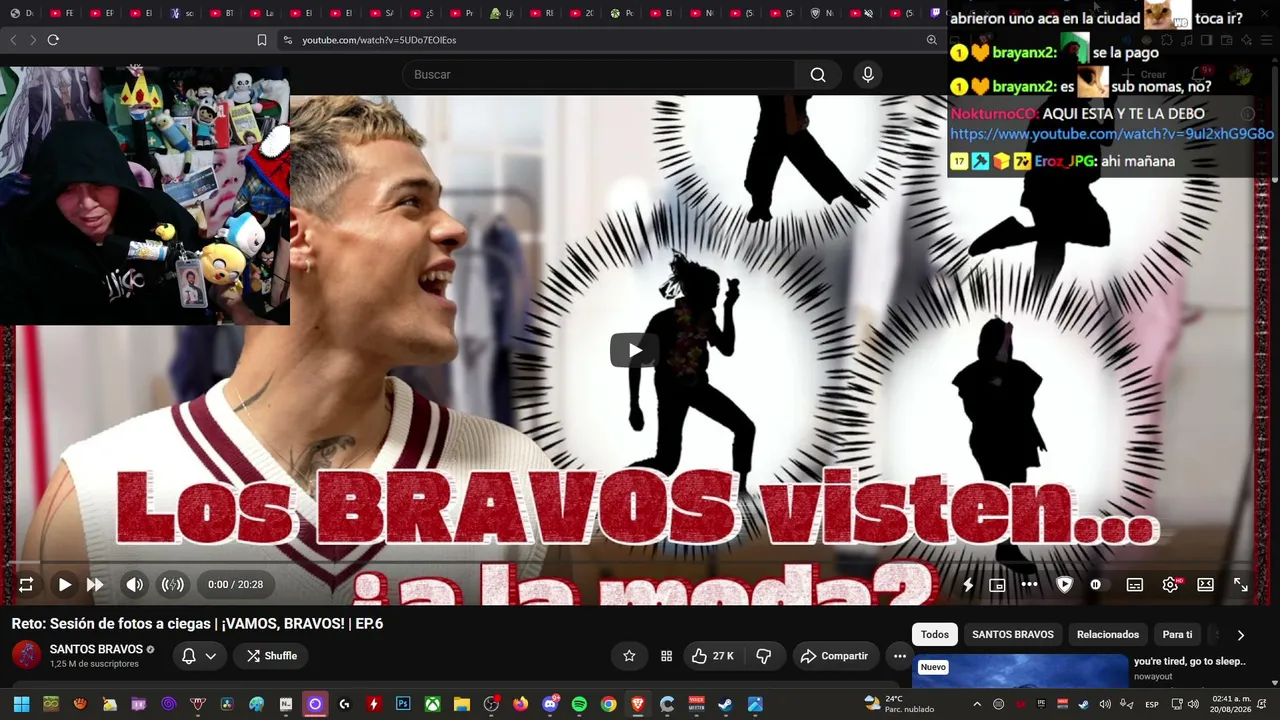Open miniplayer from the player controls

997,585
